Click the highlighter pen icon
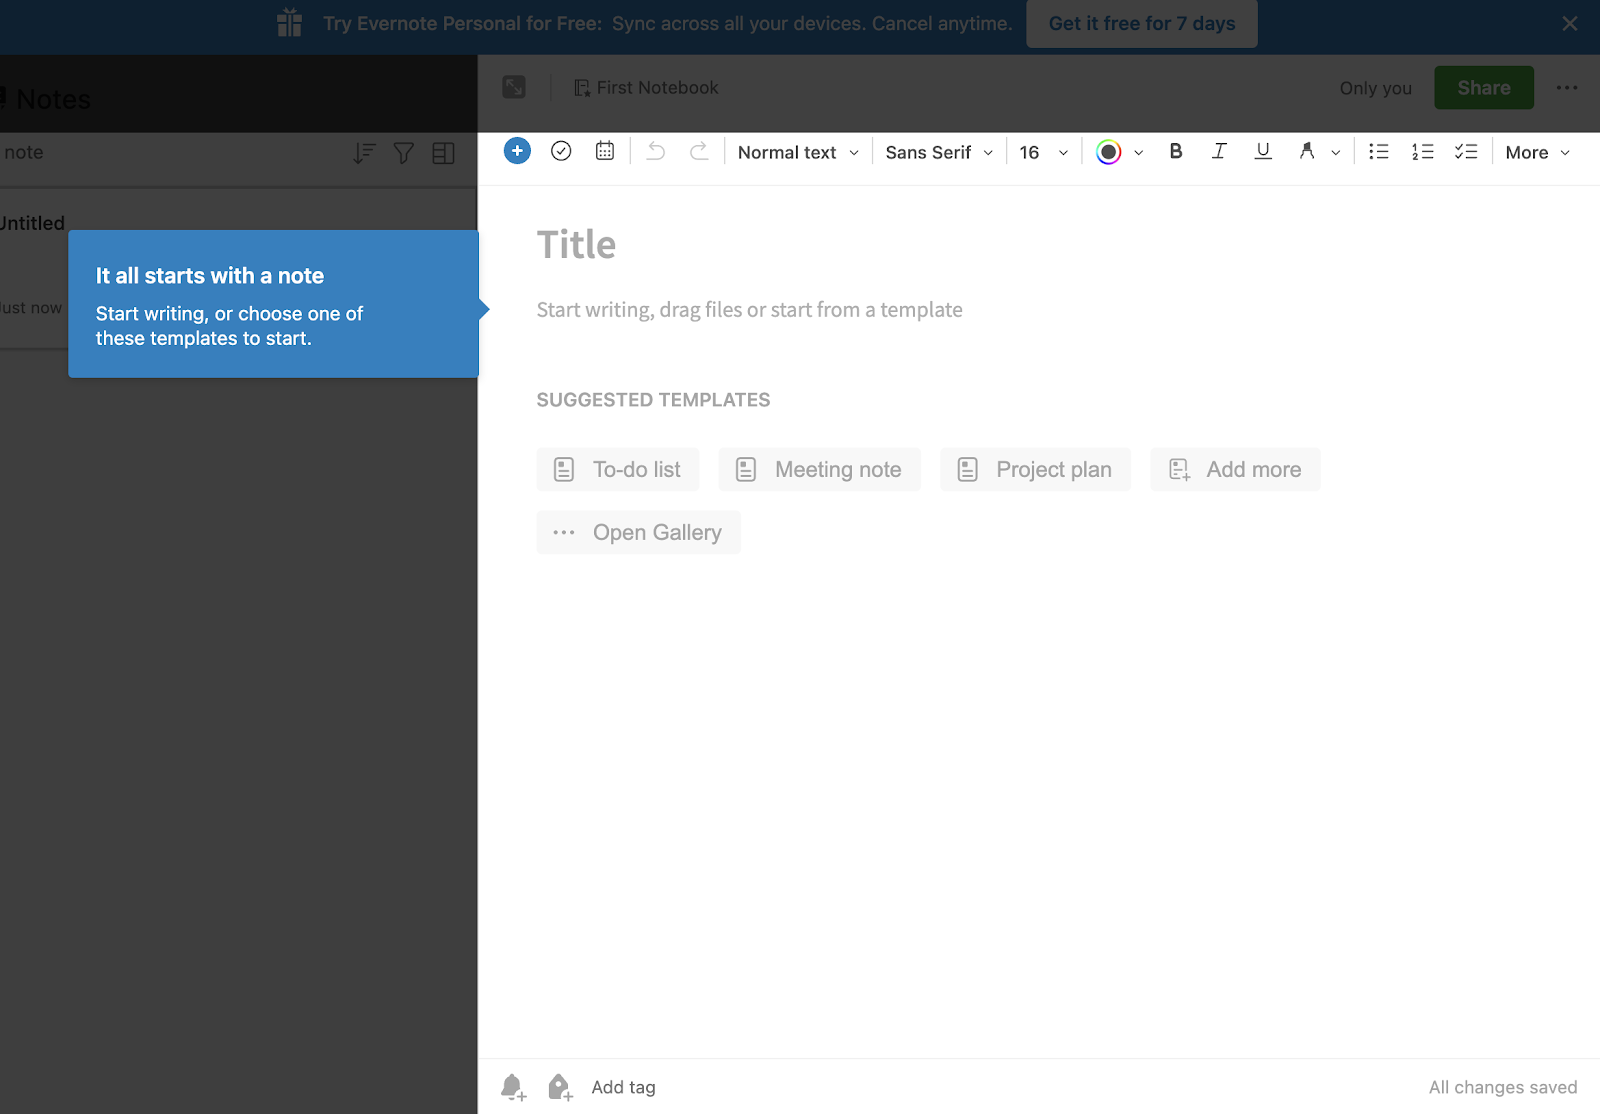This screenshot has height=1114, width=1600. coord(1307,151)
